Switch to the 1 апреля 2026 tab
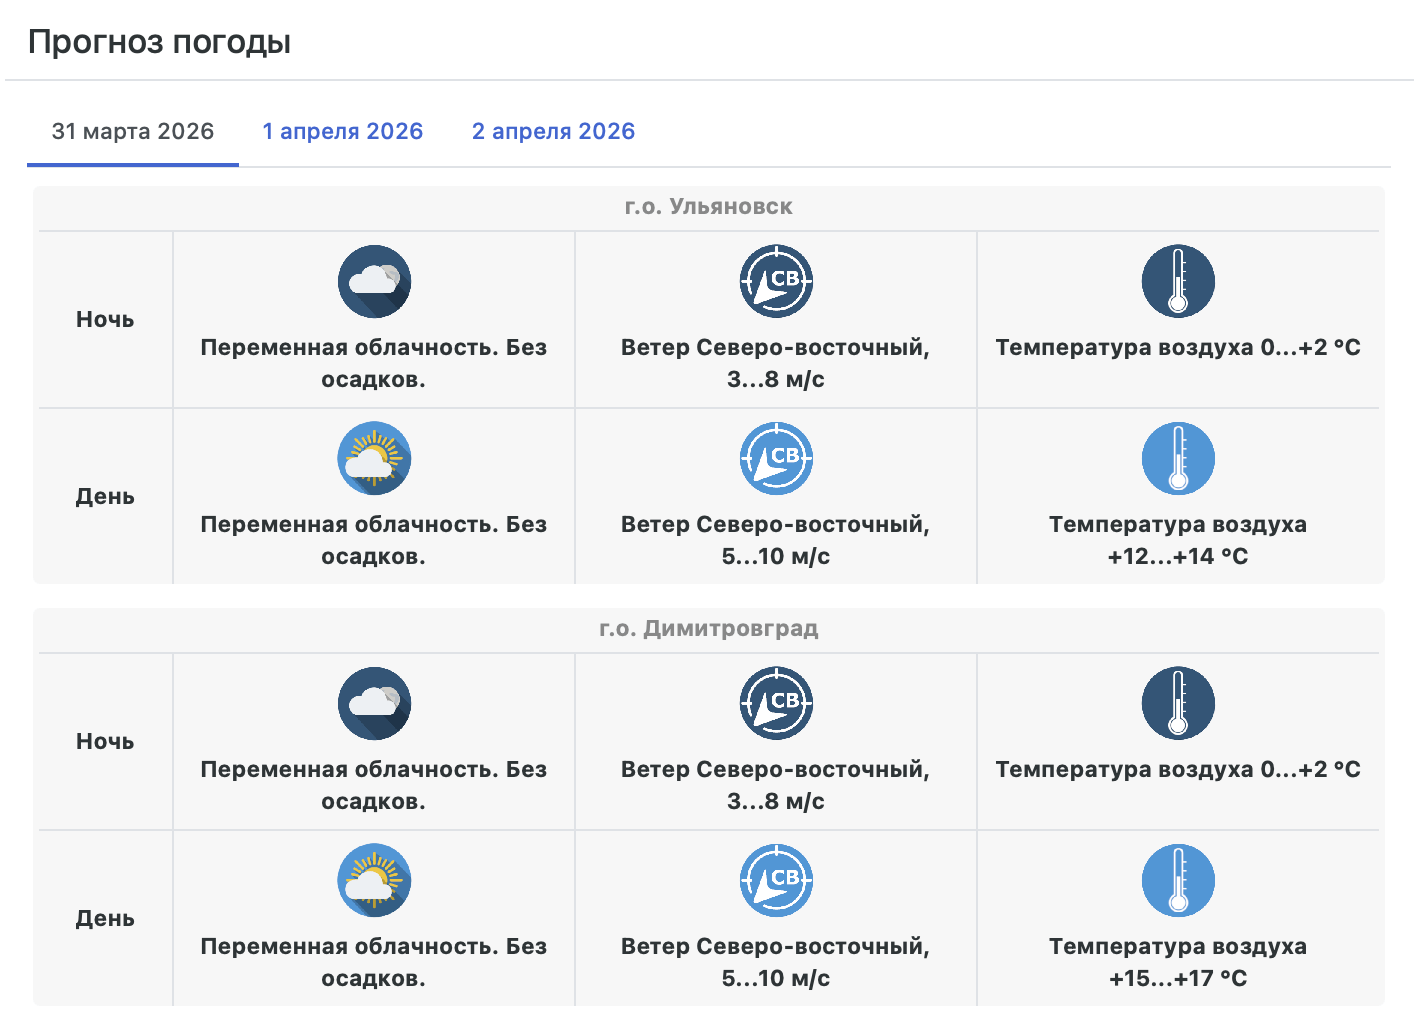 coord(343,132)
